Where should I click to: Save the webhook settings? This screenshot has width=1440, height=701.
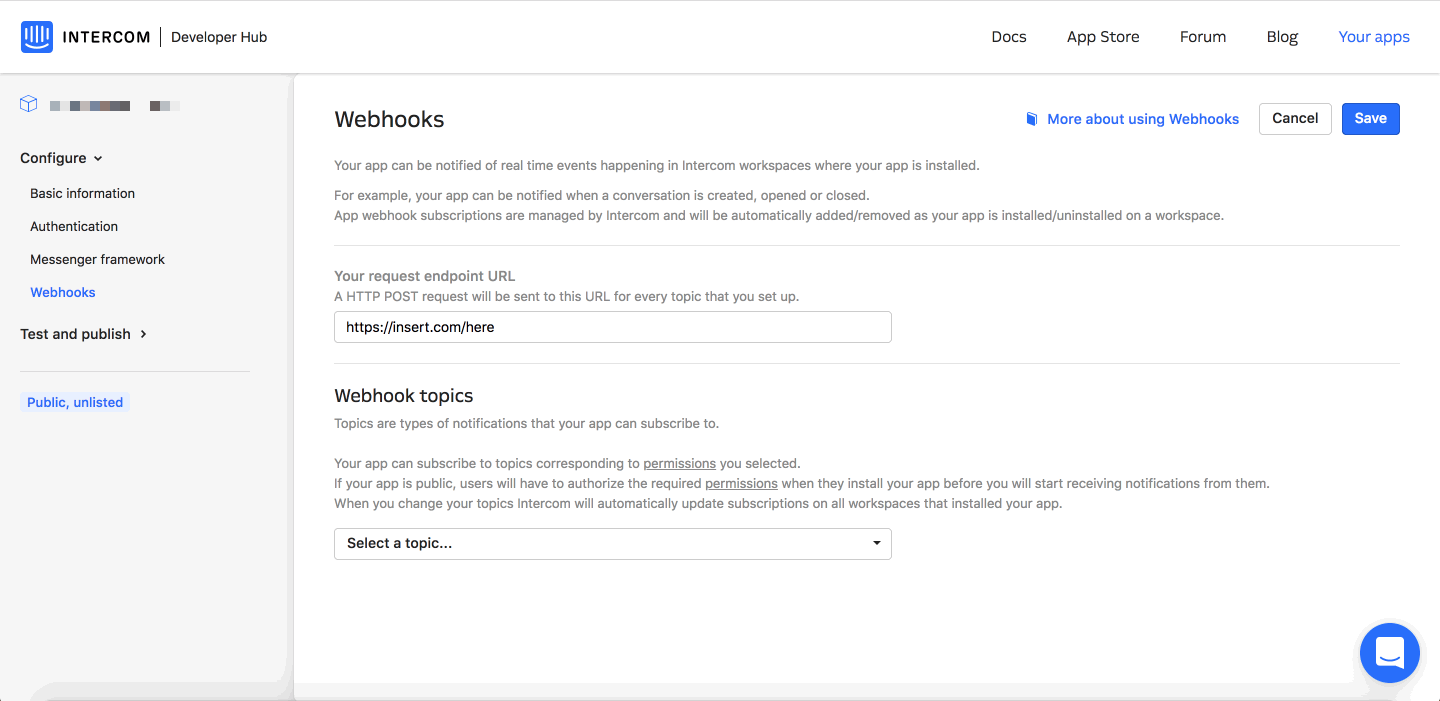(1370, 118)
